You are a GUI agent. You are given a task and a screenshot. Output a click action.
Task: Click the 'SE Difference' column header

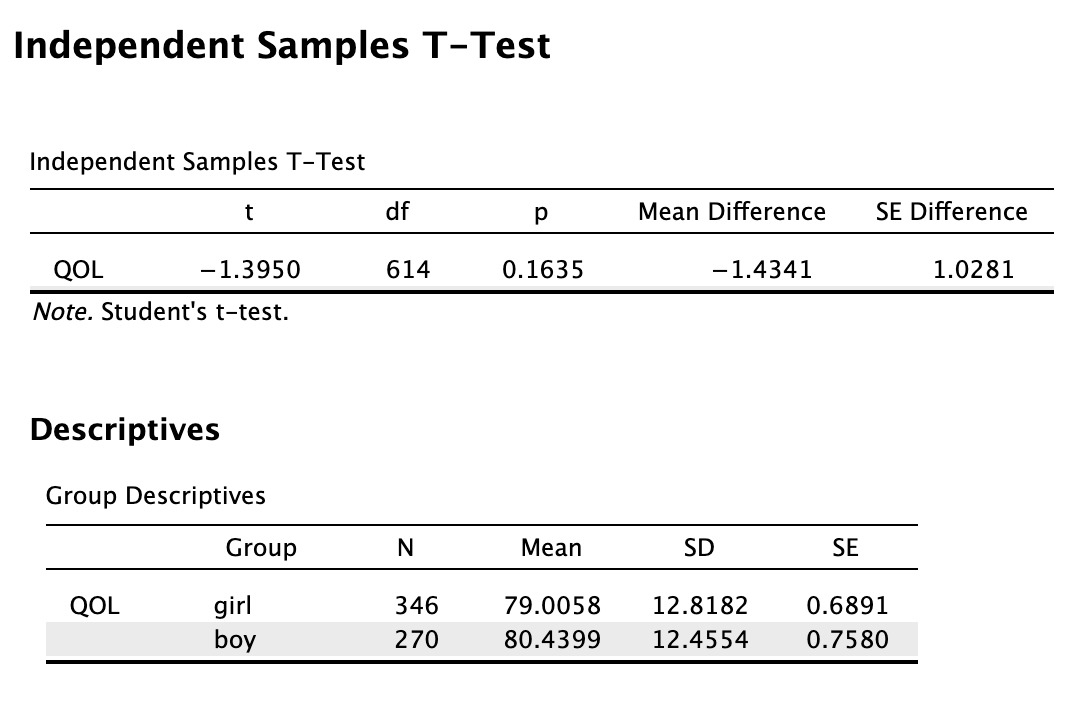[952, 211]
